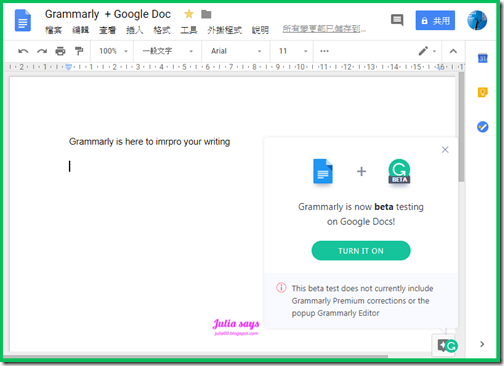The image size is (504, 366).
Task: Click the all changes saved link
Action: point(324,29)
